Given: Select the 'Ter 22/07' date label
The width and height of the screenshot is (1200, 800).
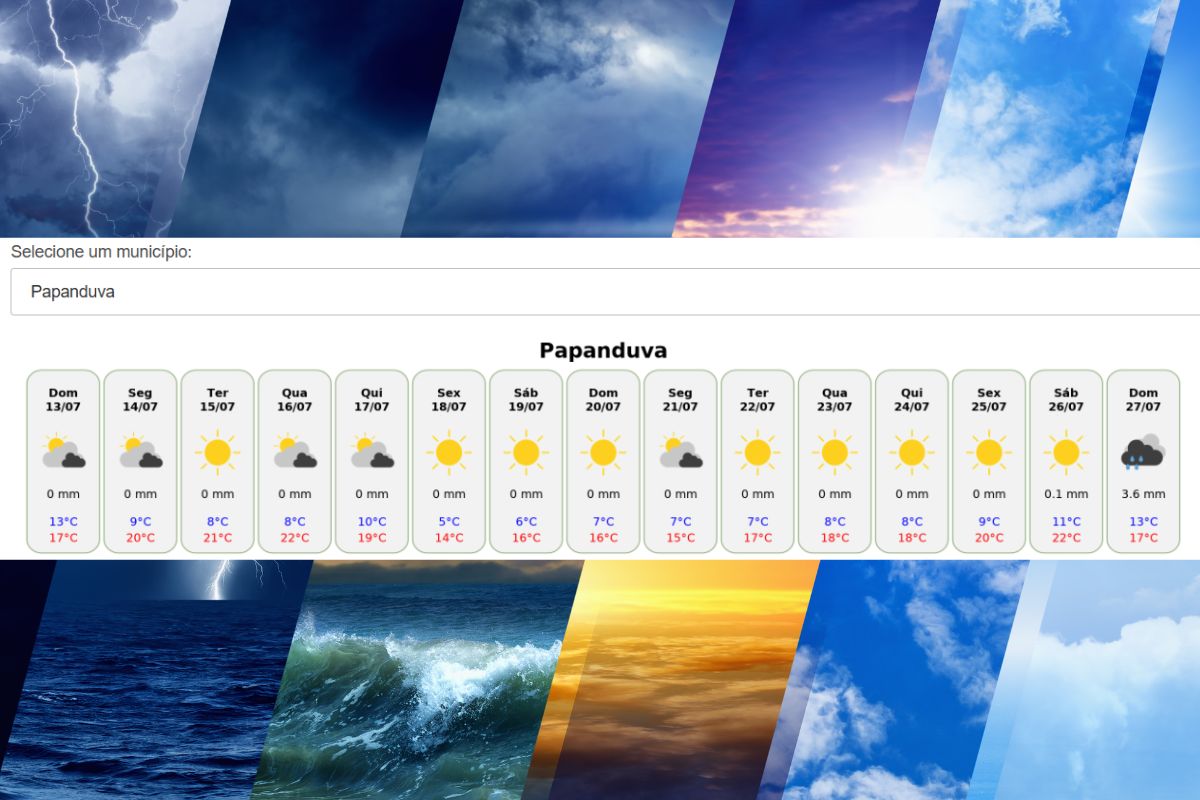Looking at the screenshot, I should click(757, 400).
